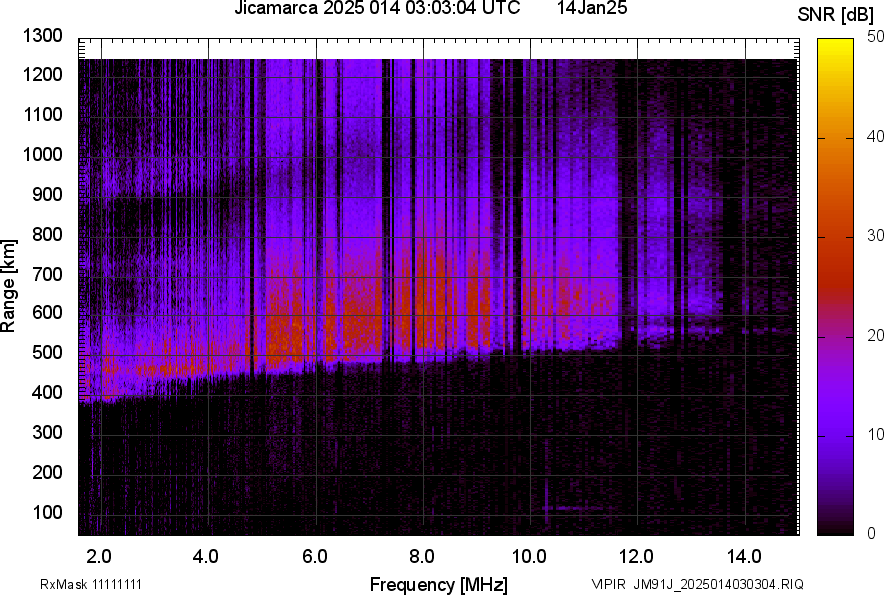Click the range tick label '1300'
This screenshot has height=595, width=884.
42,36
